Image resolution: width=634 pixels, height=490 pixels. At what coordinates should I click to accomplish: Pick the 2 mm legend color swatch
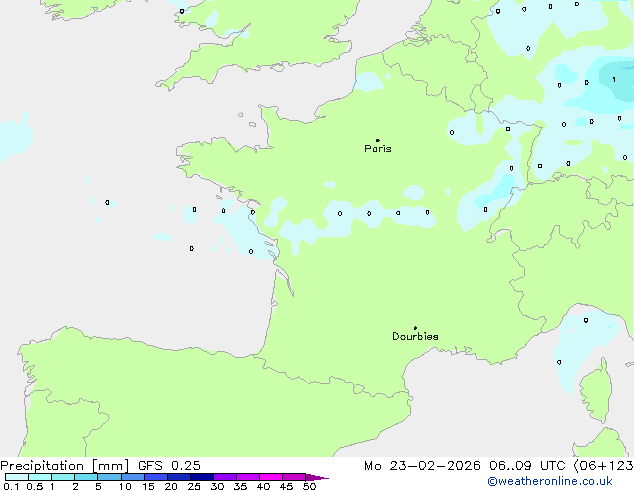pyautogui.click(x=87, y=477)
